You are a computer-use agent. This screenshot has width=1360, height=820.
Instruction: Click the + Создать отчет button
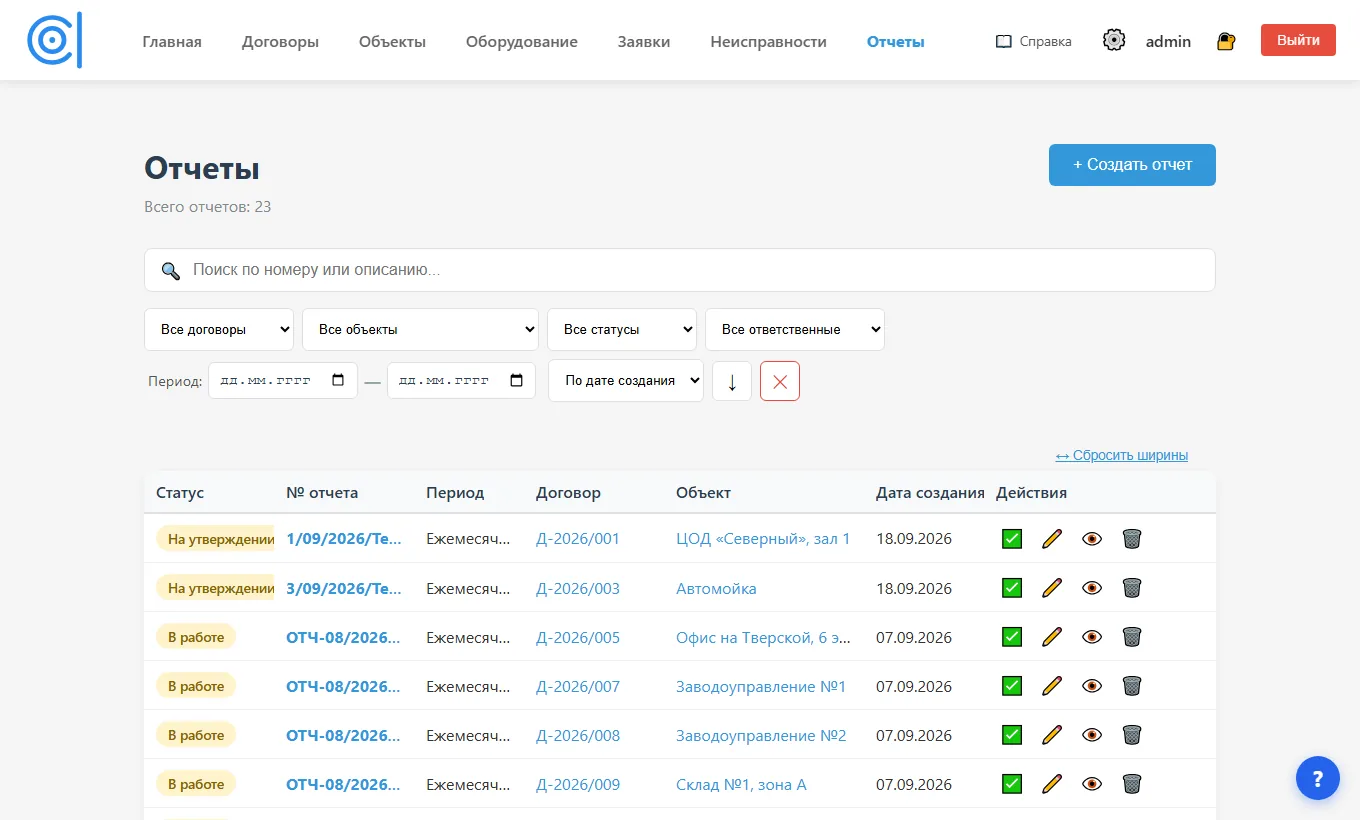pyautogui.click(x=1132, y=165)
